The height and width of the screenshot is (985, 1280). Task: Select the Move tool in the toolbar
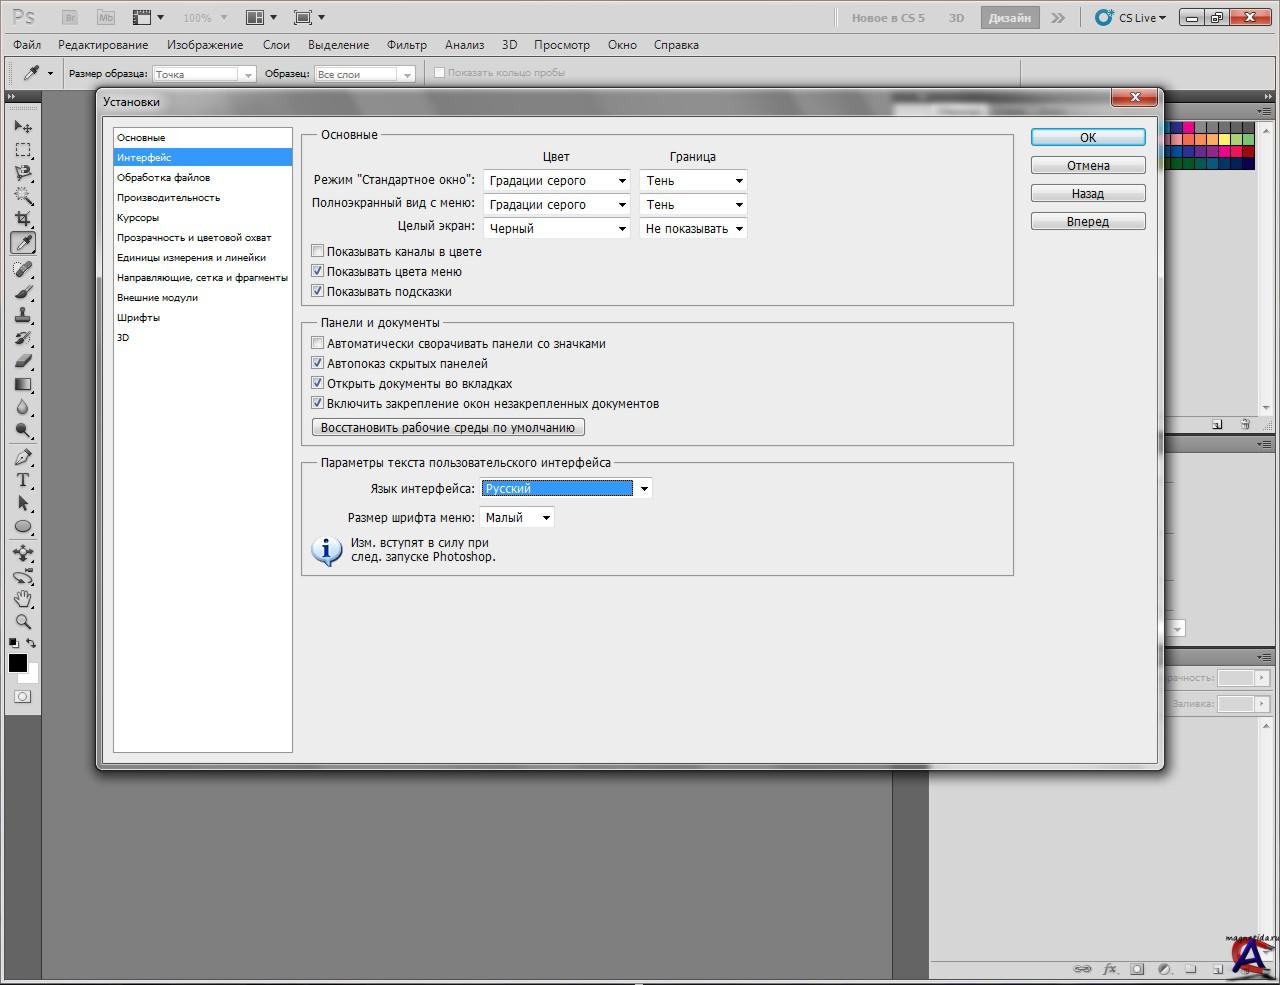pos(23,127)
